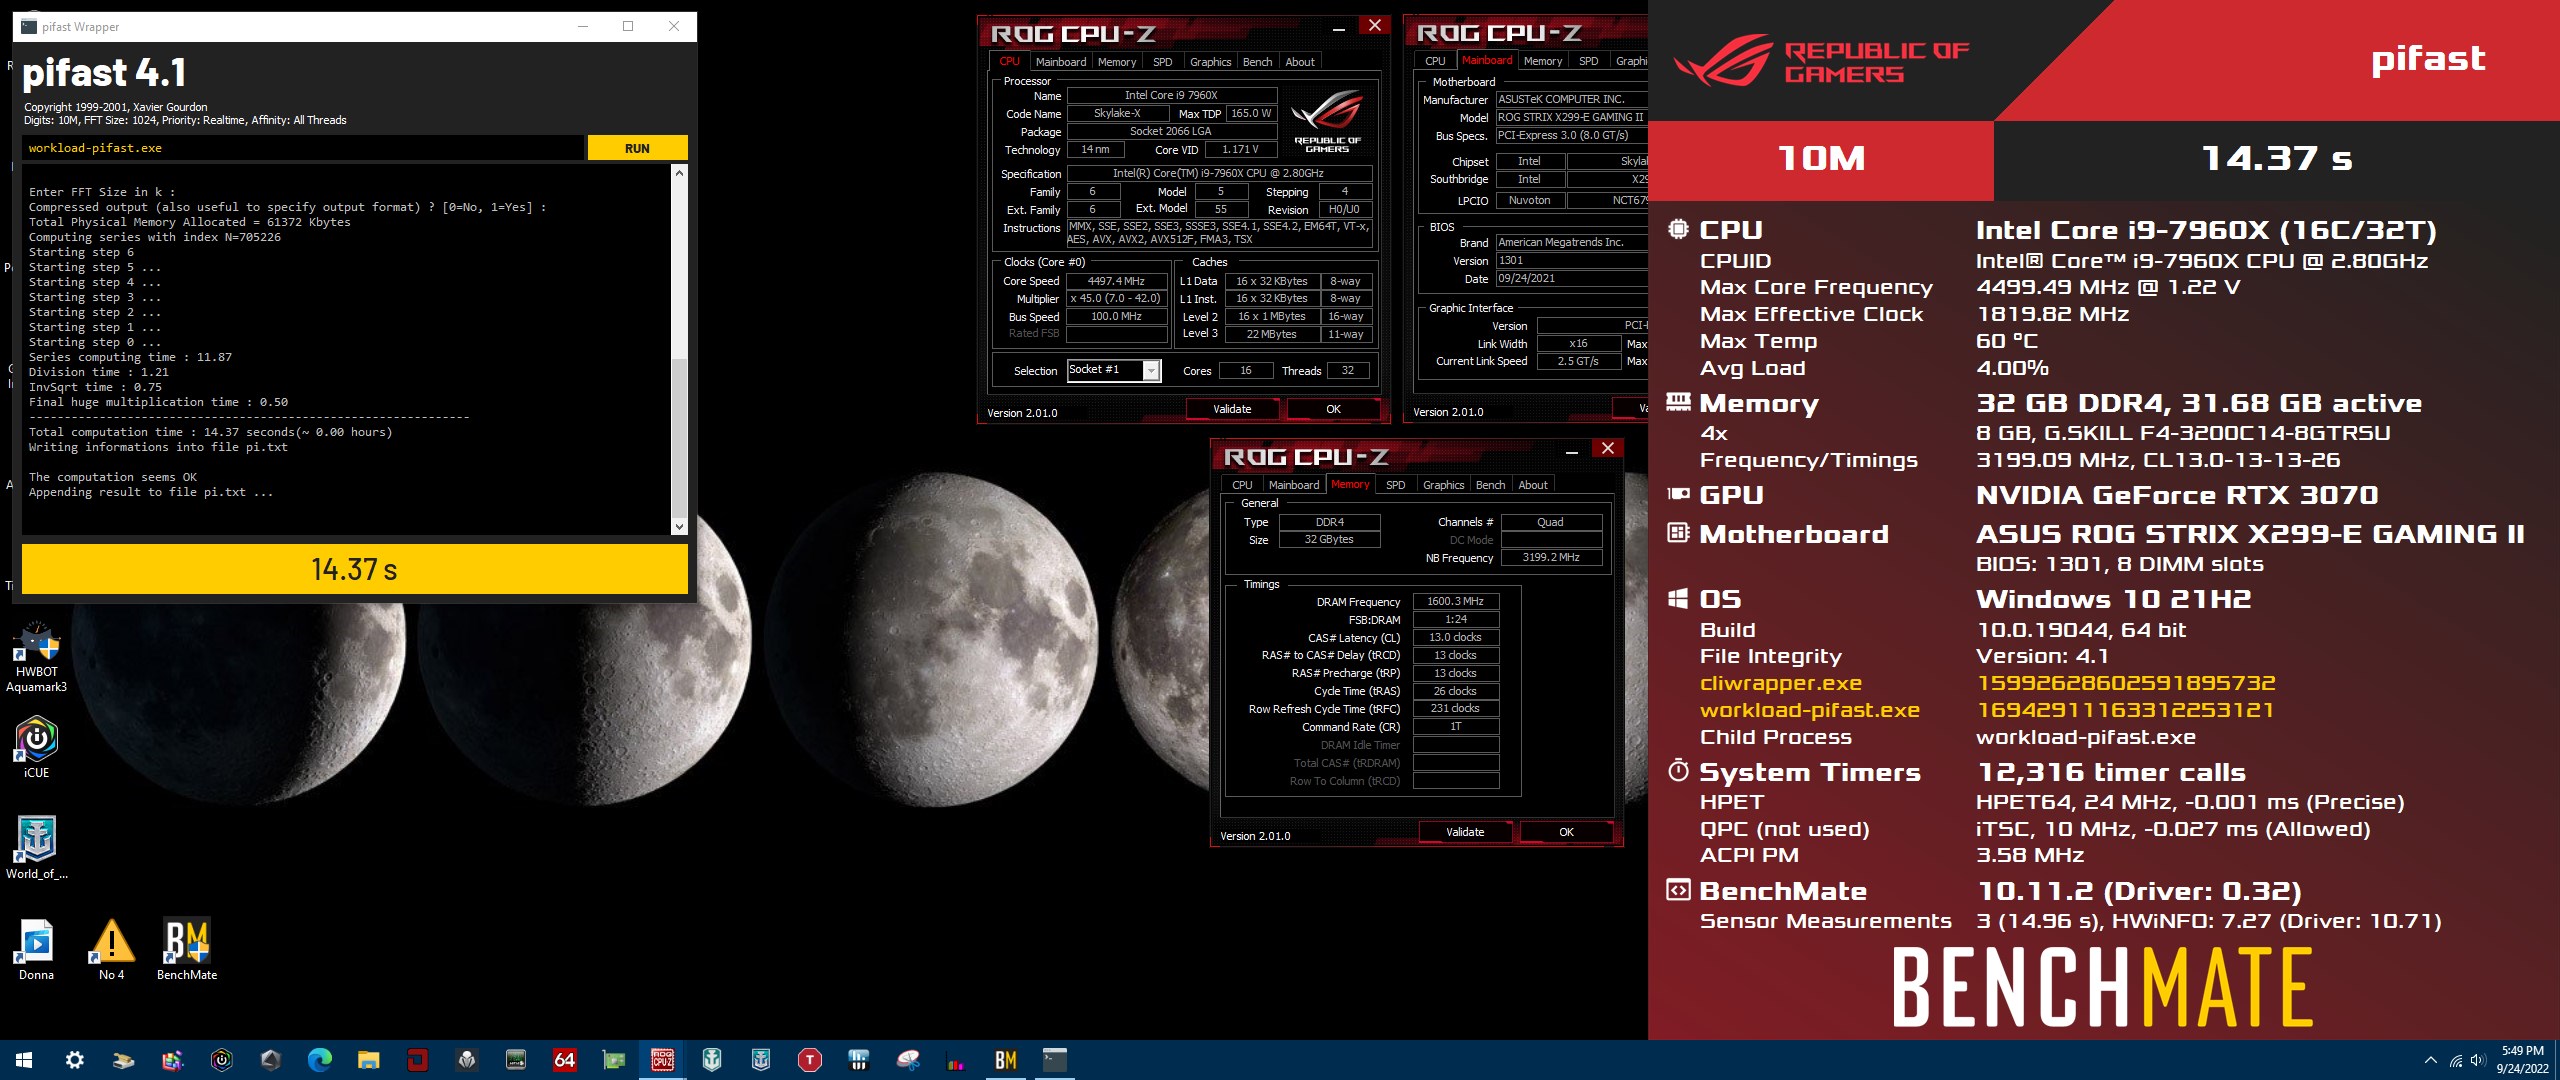
Task: Open About tab in first CPU-Z window
Action: pos(1300,62)
